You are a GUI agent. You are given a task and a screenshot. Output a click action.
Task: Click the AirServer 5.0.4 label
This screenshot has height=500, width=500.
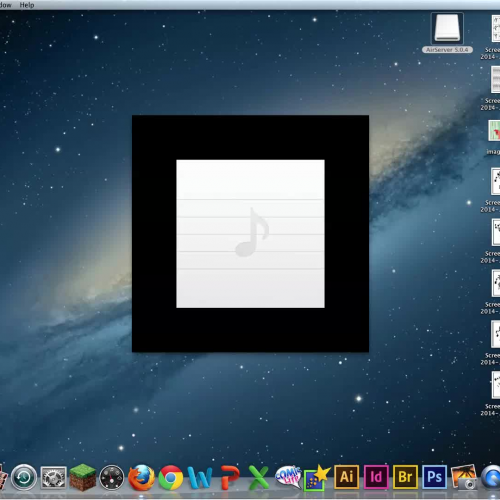[447, 50]
